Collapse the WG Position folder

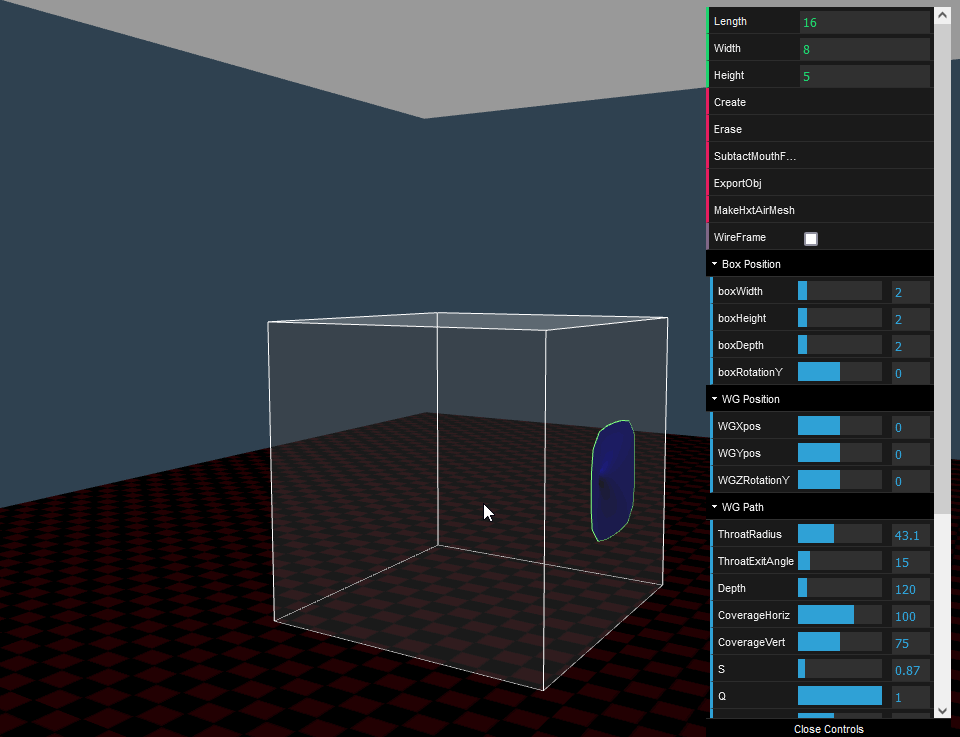(820, 398)
